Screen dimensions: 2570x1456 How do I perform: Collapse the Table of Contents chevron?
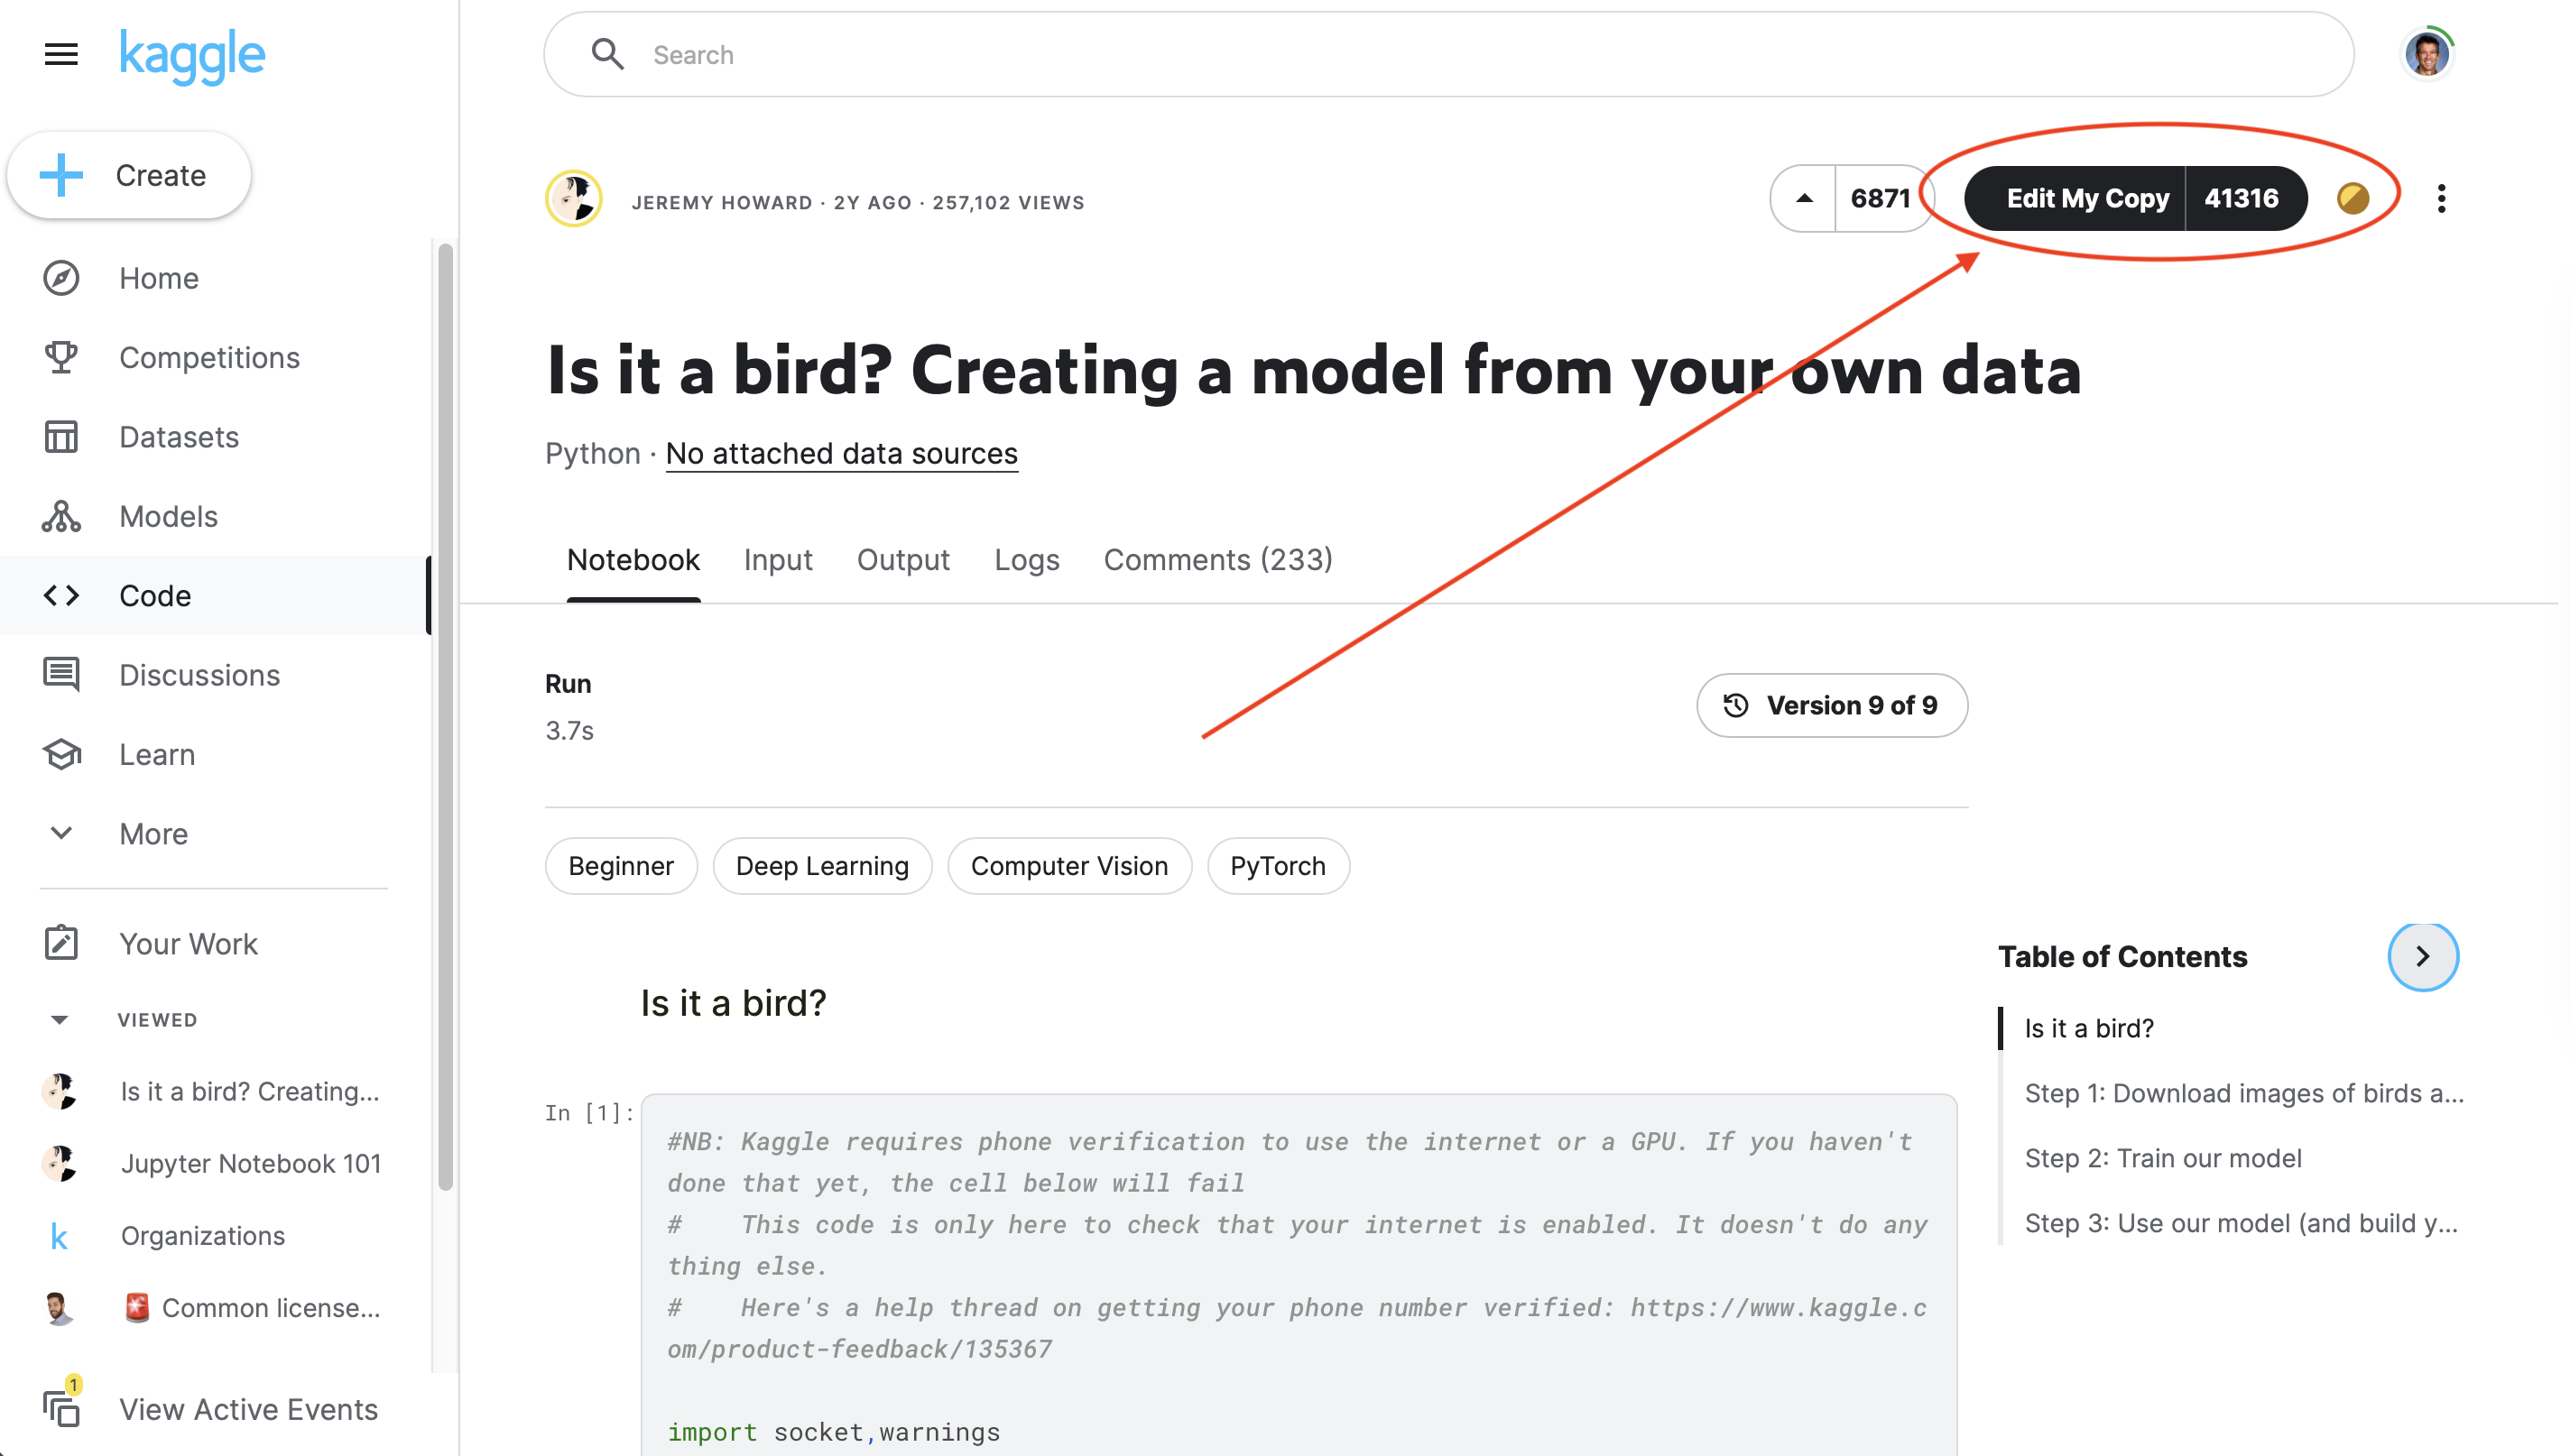(2423, 957)
